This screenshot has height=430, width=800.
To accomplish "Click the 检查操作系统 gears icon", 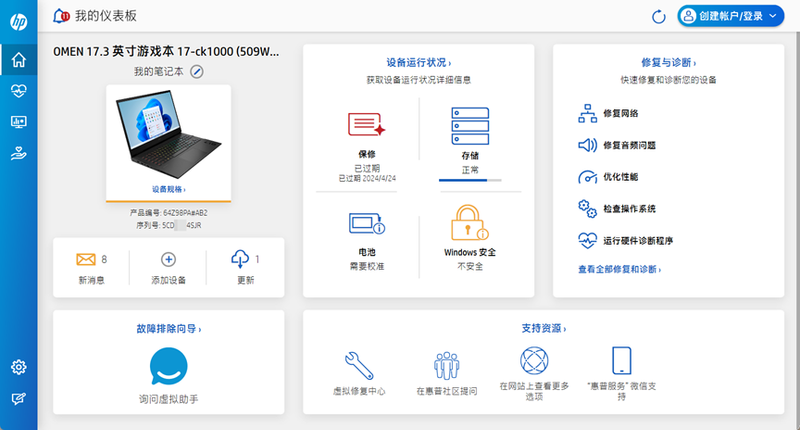I will tap(587, 209).
